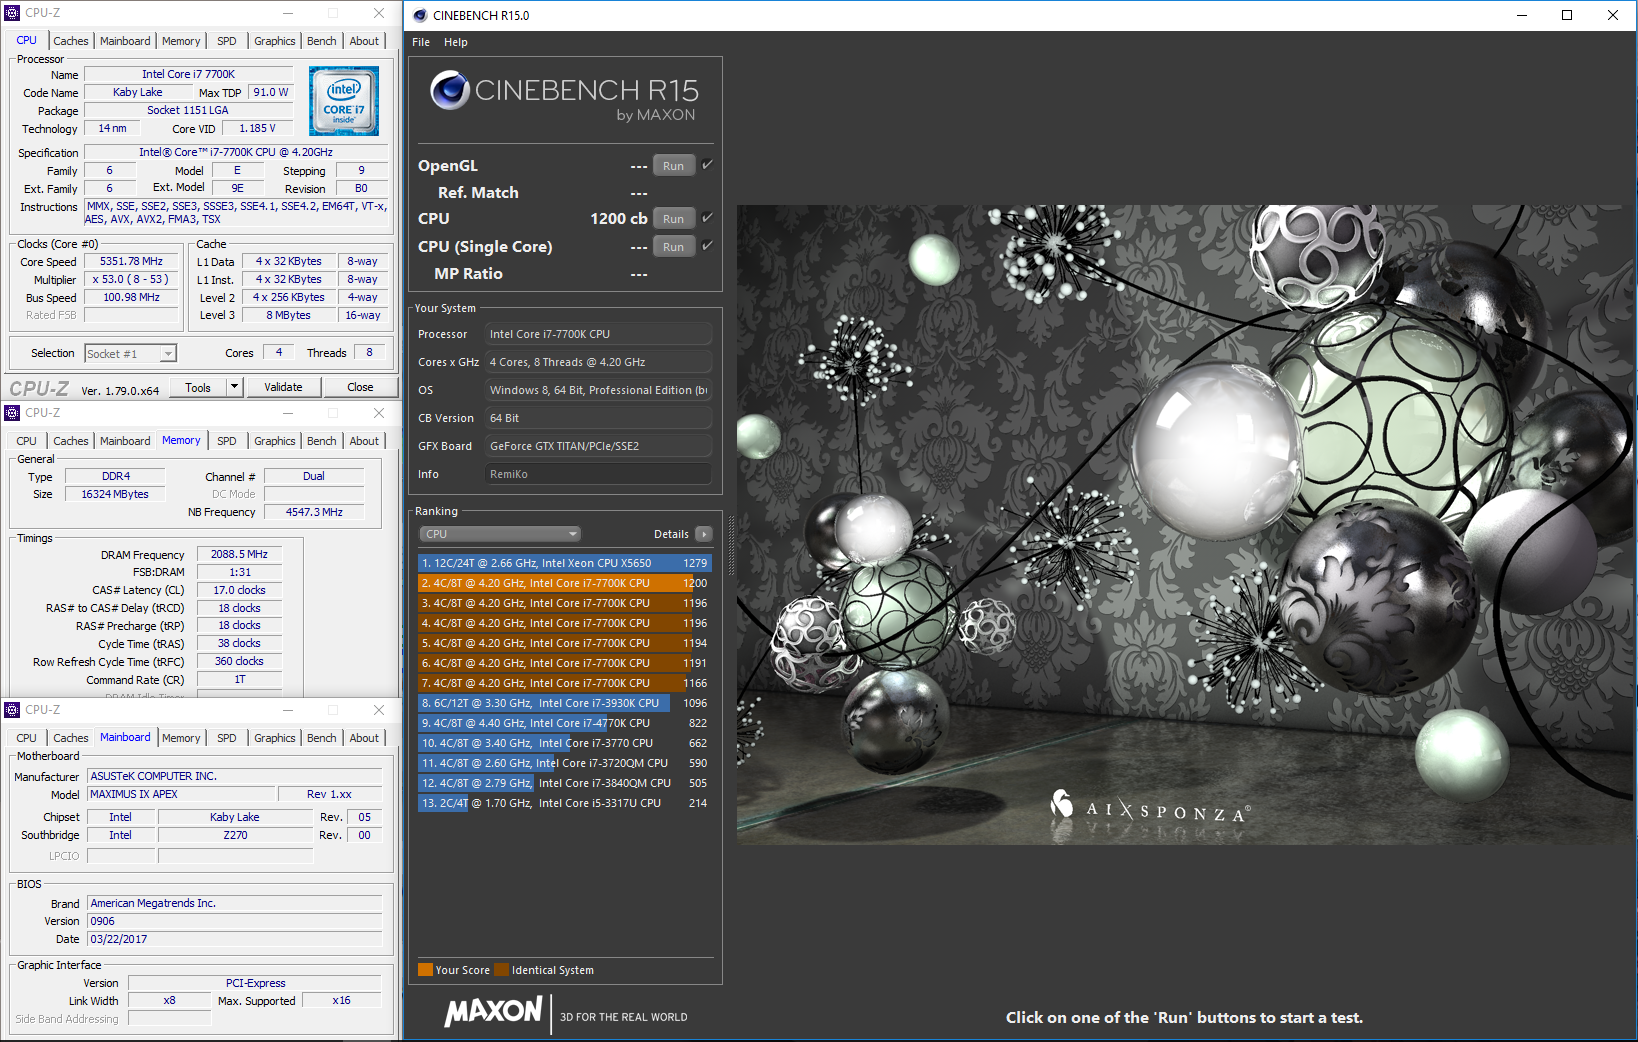
Task: Switch to SPD tab in top CPU-Z window
Action: [227, 41]
